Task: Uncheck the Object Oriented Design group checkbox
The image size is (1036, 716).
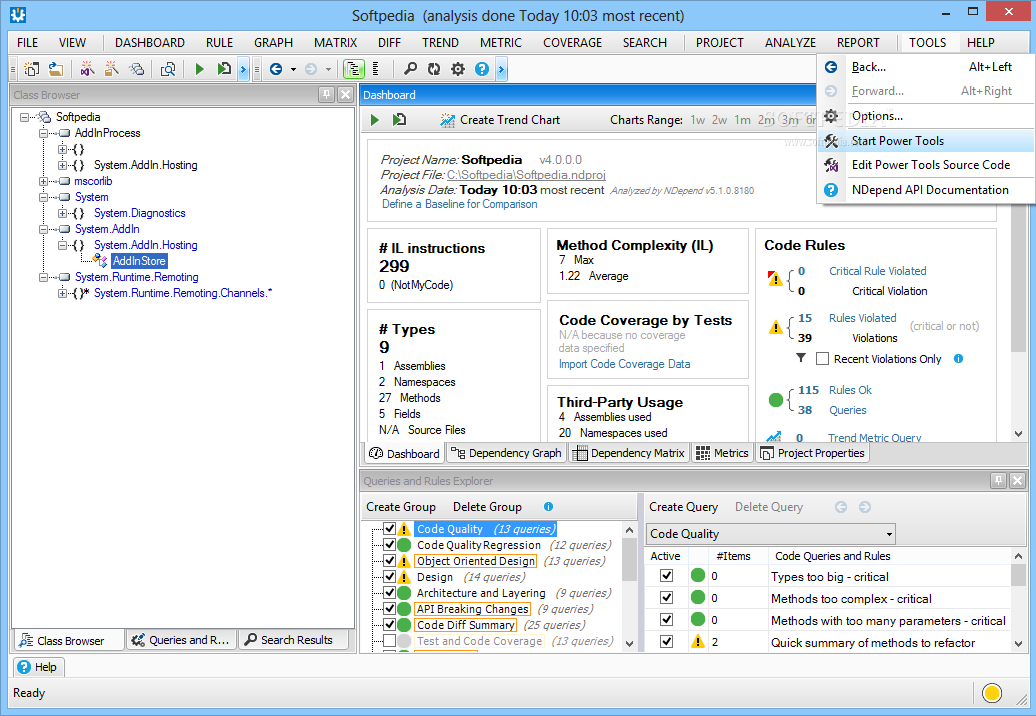Action: [x=389, y=560]
